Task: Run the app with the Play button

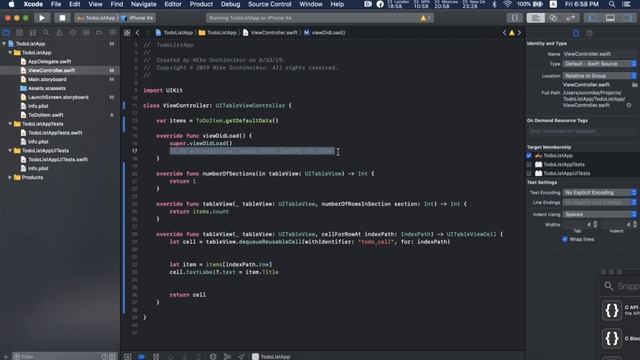Action: click(42, 18)
